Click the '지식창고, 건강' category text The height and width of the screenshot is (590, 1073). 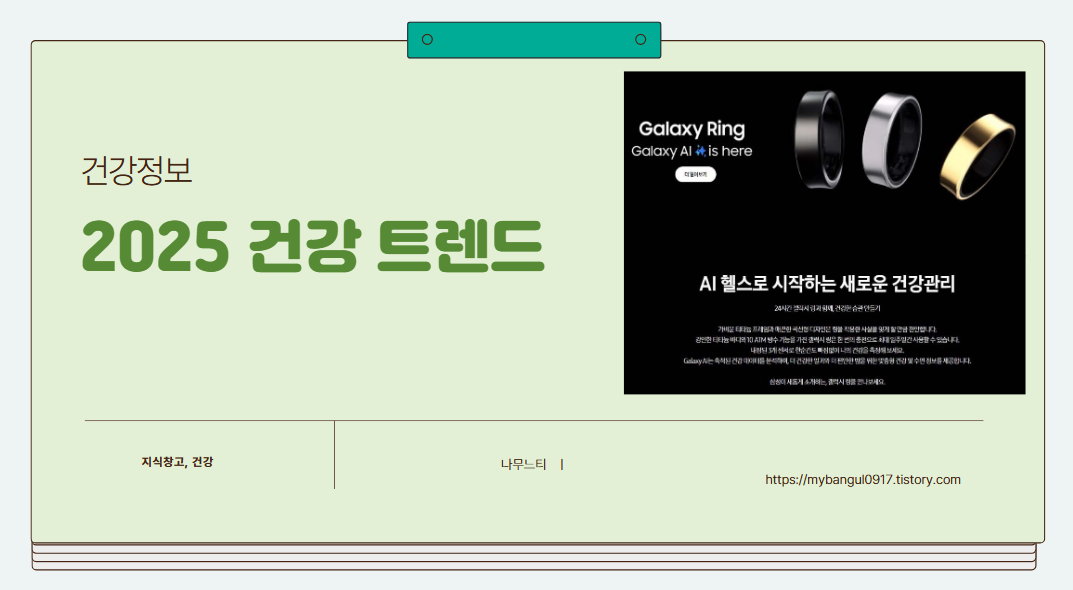[x=177, y=462]
